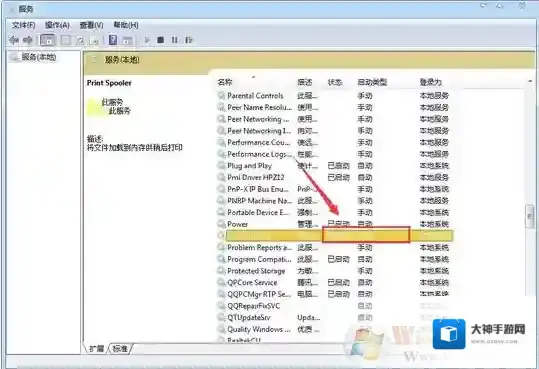The image size is (539, 369).
Task: Click the Restart Service toolbar icon
Action: coord(188,40)
